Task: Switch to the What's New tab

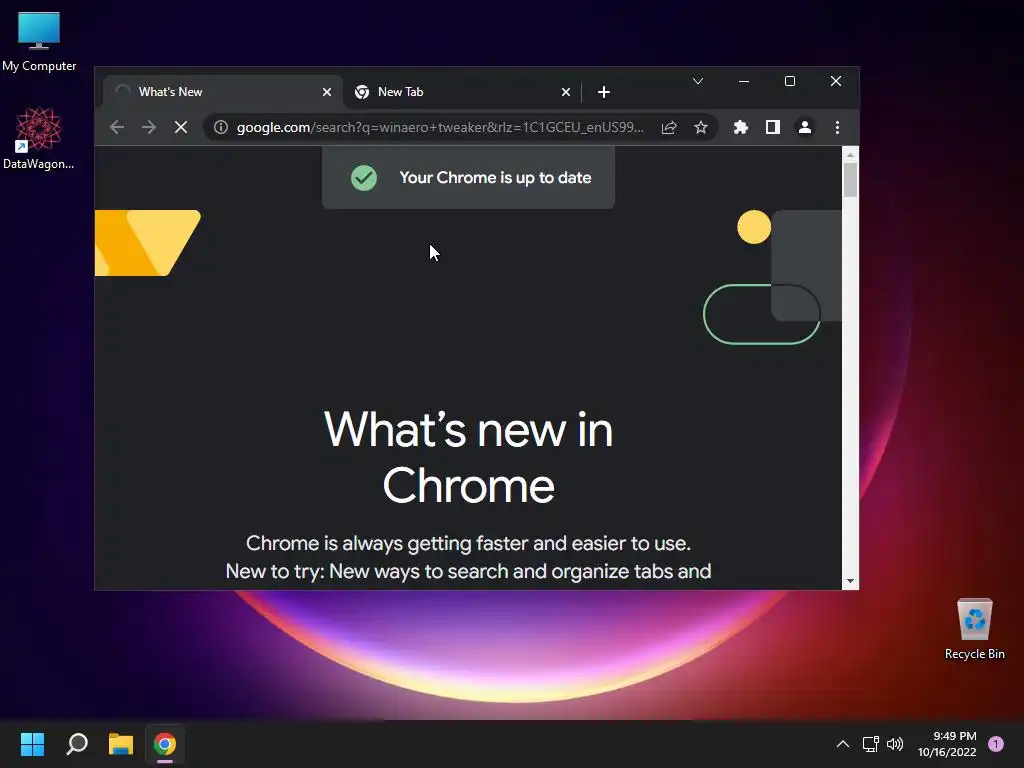Action: (222, 92)
